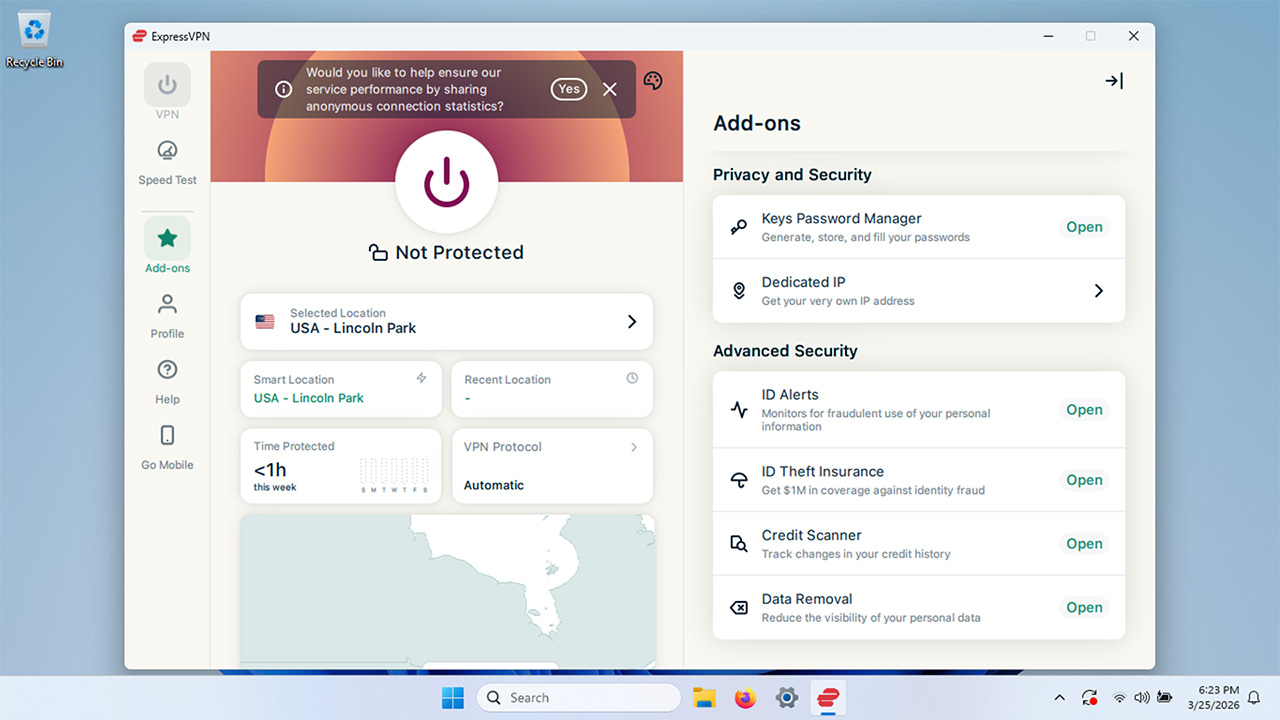Click the theme palette icon near the banner

pos(652,80)
